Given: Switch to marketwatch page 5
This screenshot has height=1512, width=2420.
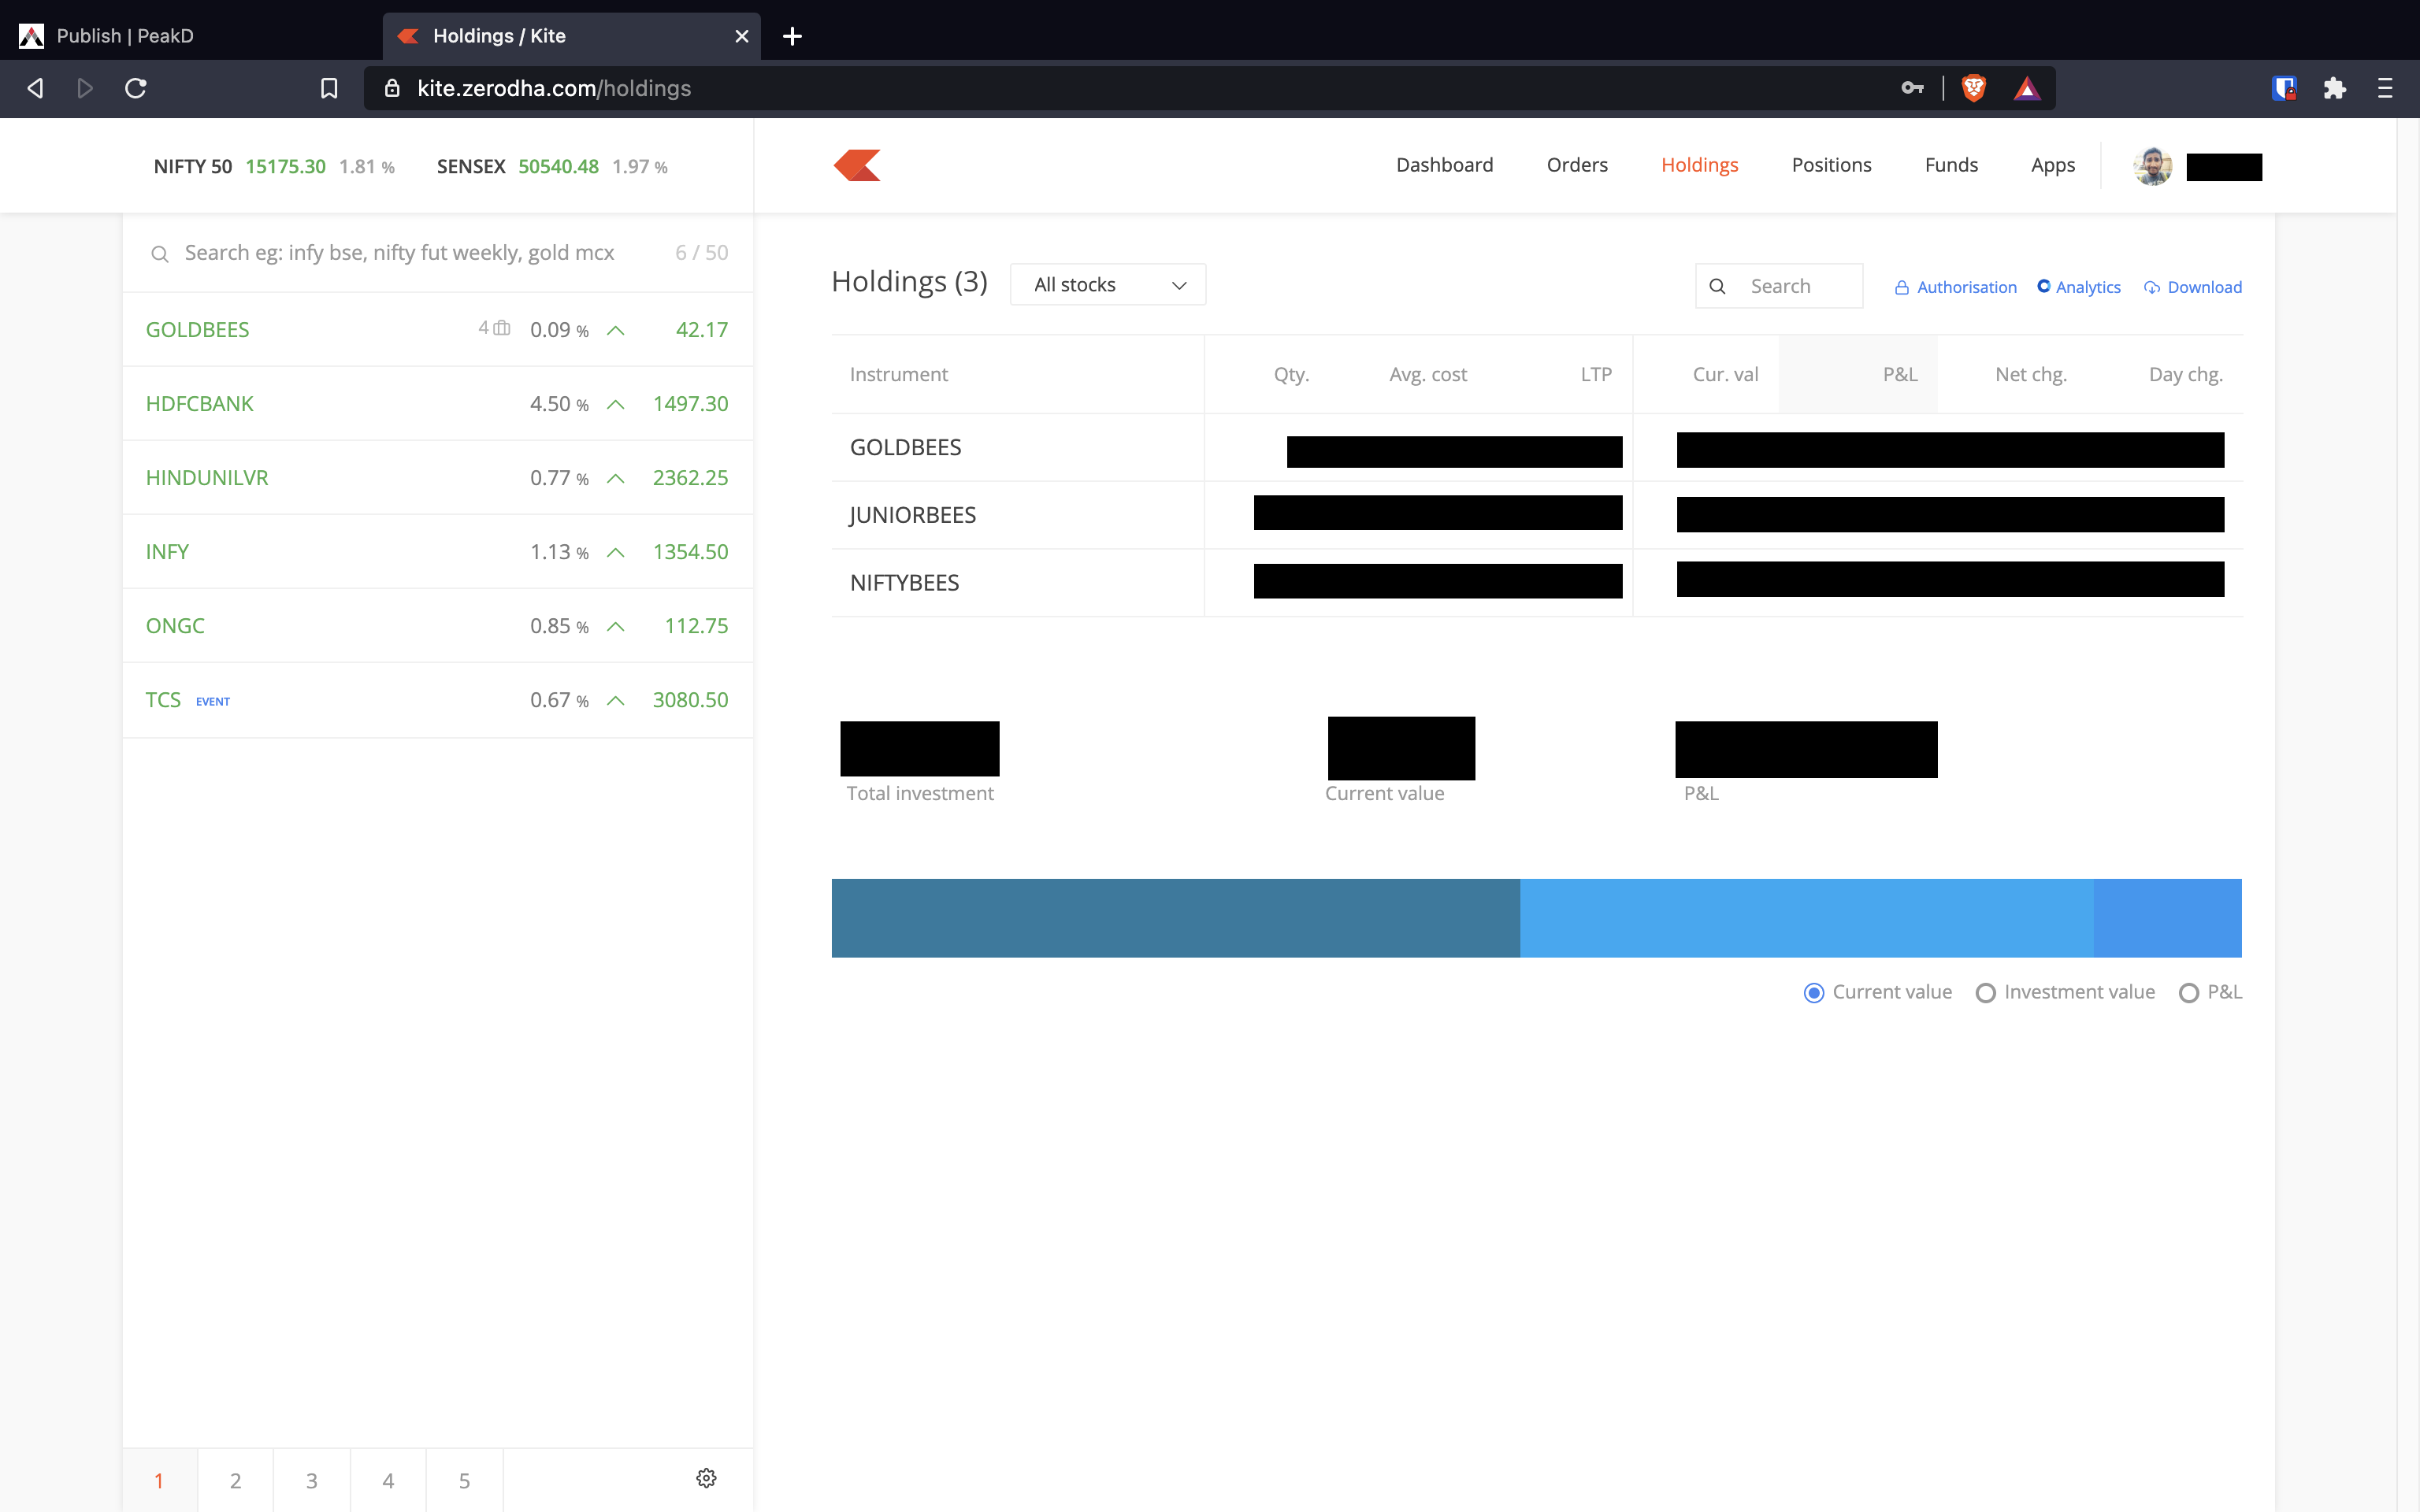Looking at the screenshot, I should pyautogui.click(x=464, y=1480).
